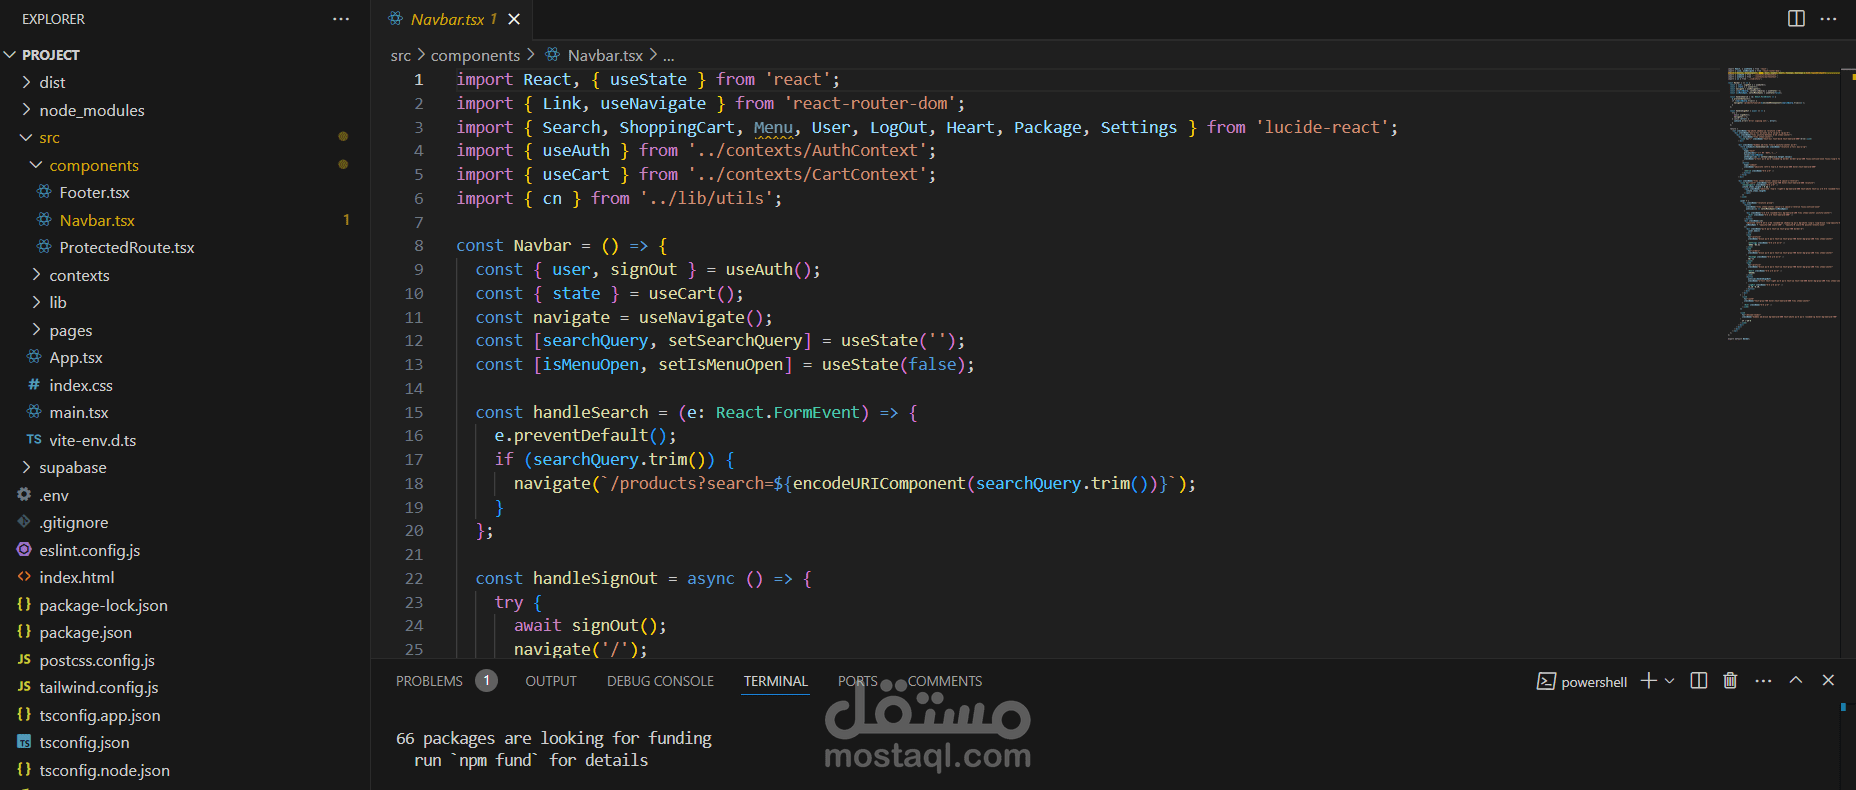The height and width of the screenshot is (790, 1856).
Task: Click the src breadcrumb segment
Action: (x=400, y=56)
